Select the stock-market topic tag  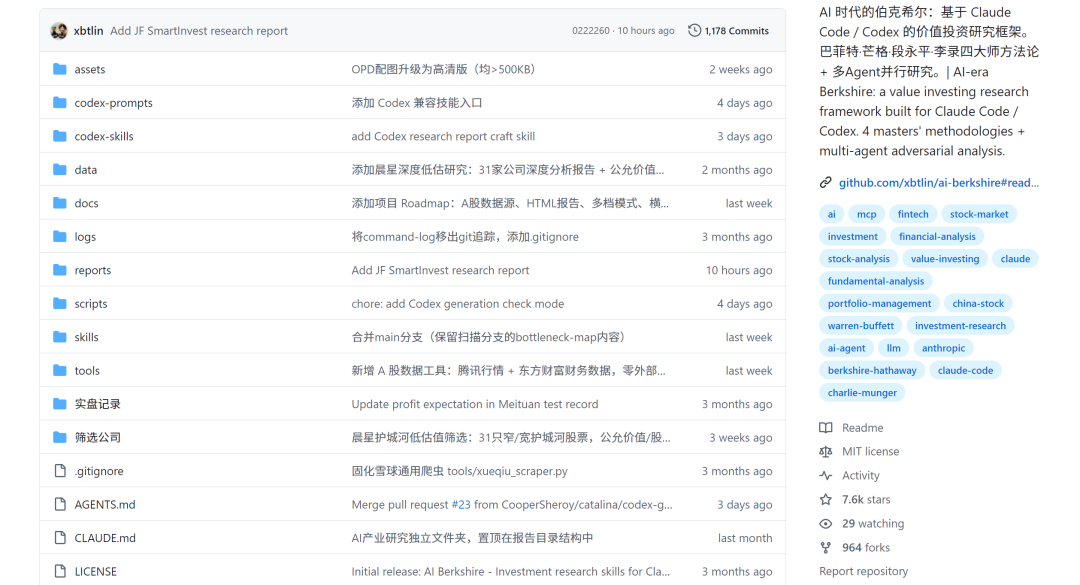[979, 214]
